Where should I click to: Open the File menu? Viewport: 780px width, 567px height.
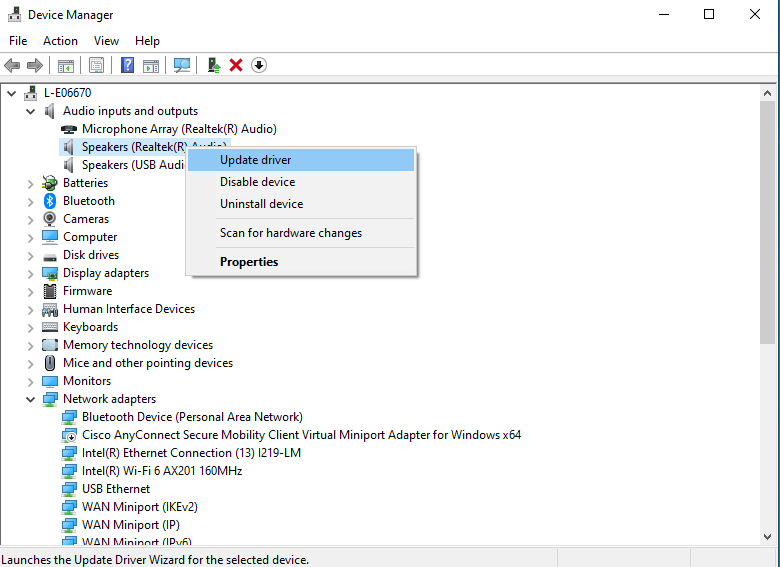click(18, 41)
